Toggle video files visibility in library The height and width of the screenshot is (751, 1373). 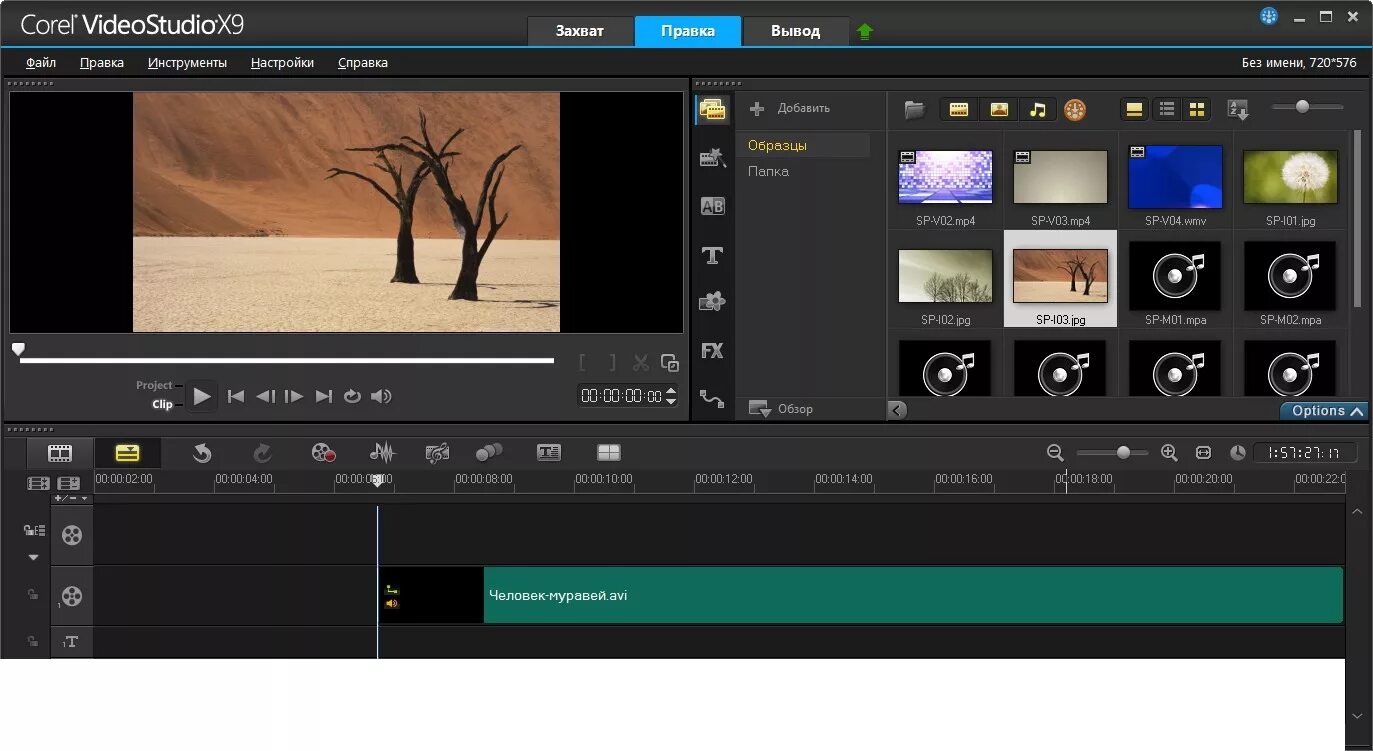tap(959, 110)
